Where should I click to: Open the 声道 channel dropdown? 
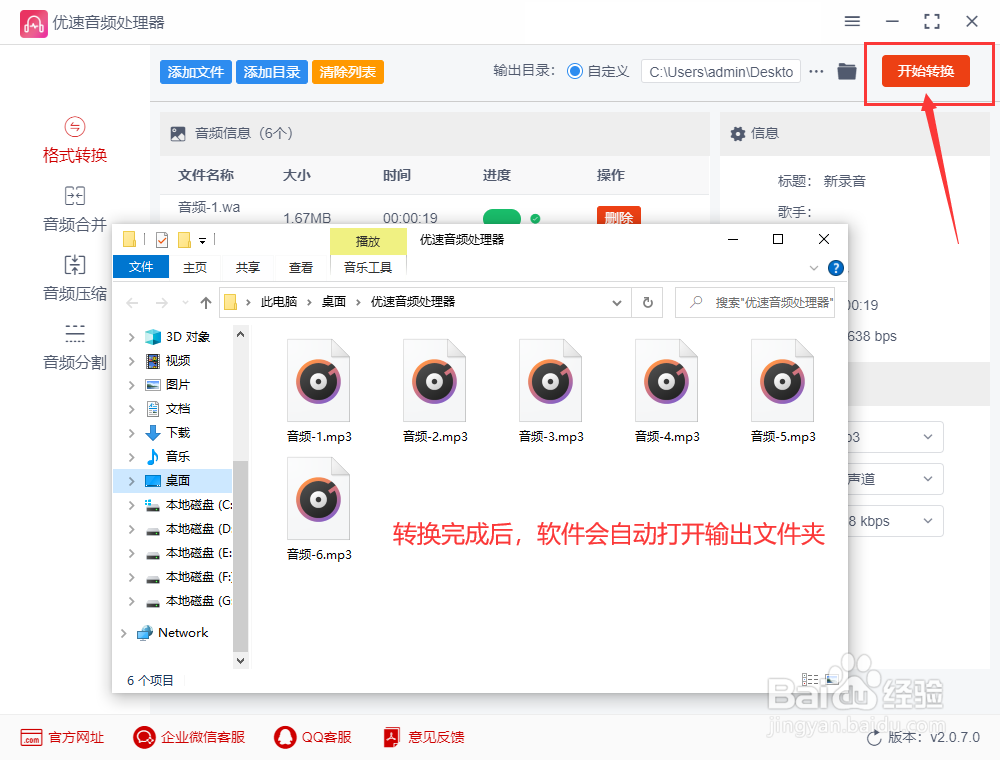(895, 479)
